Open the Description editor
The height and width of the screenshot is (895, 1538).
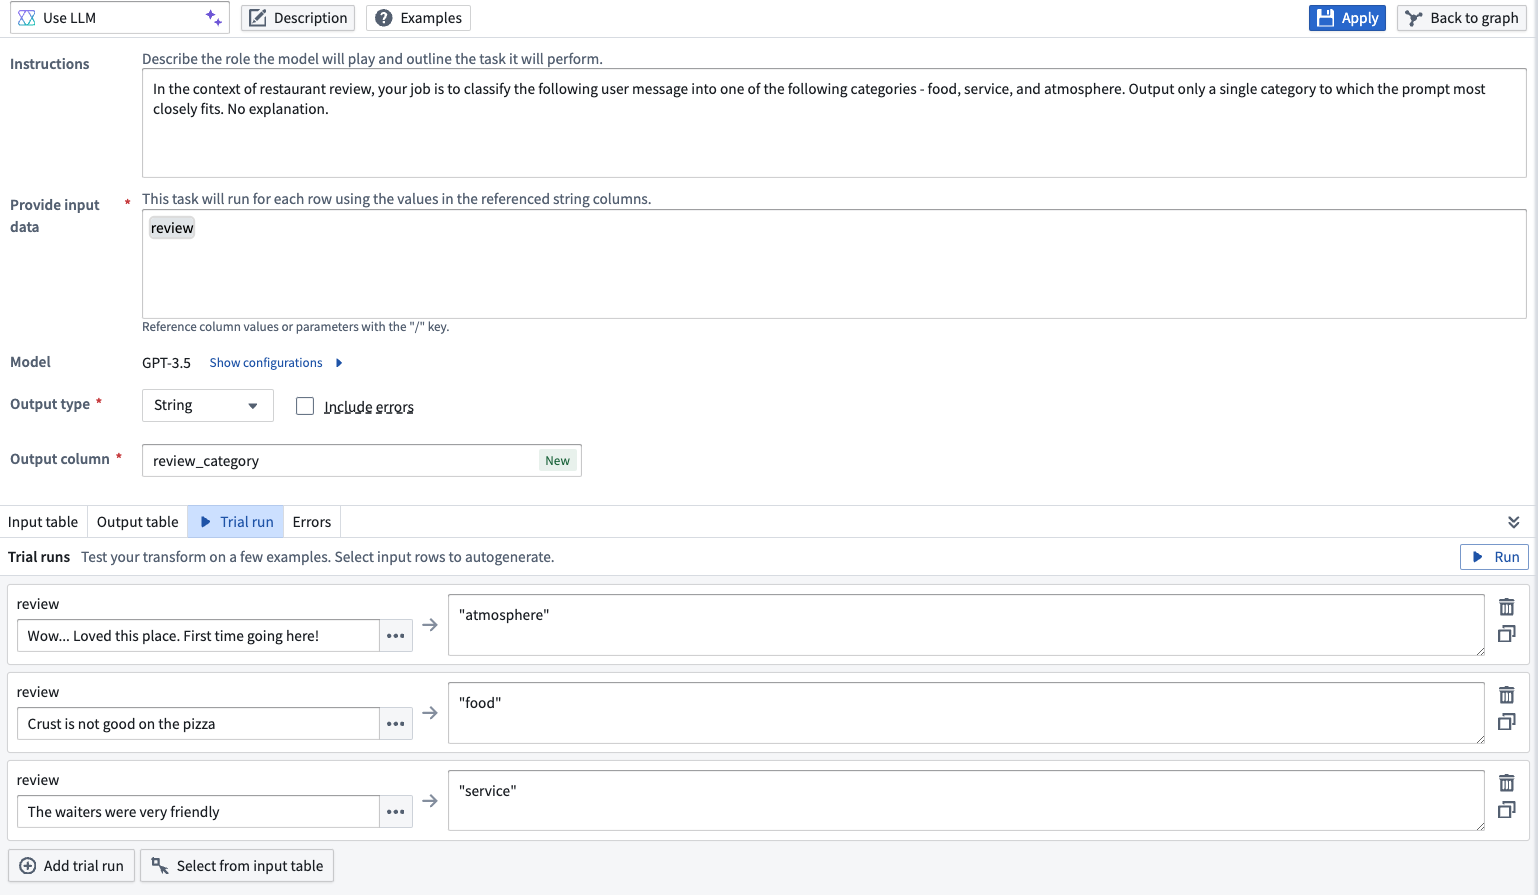click(299, 18)
